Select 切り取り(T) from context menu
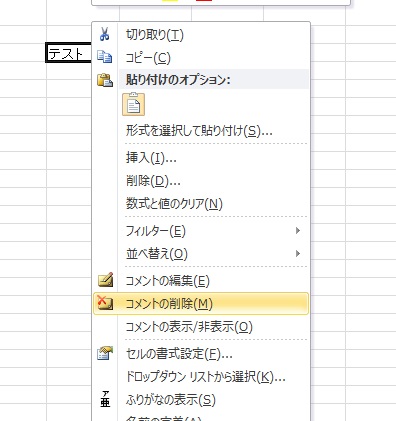This screenshot has height=421, width=396. pos(155,35)
